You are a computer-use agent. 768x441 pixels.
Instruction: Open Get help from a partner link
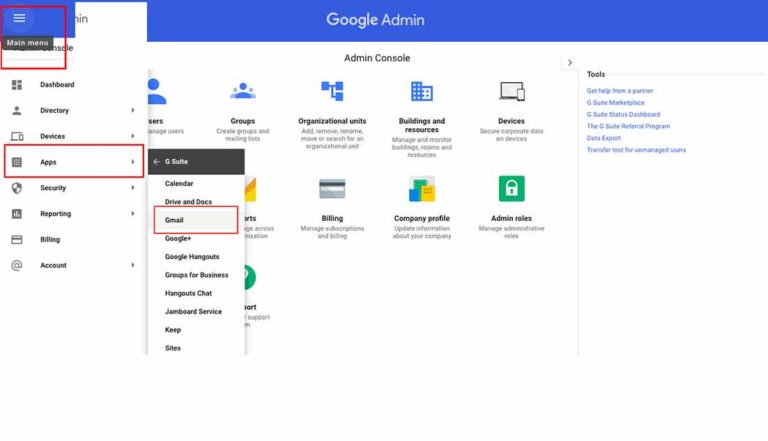click(620, 91)
